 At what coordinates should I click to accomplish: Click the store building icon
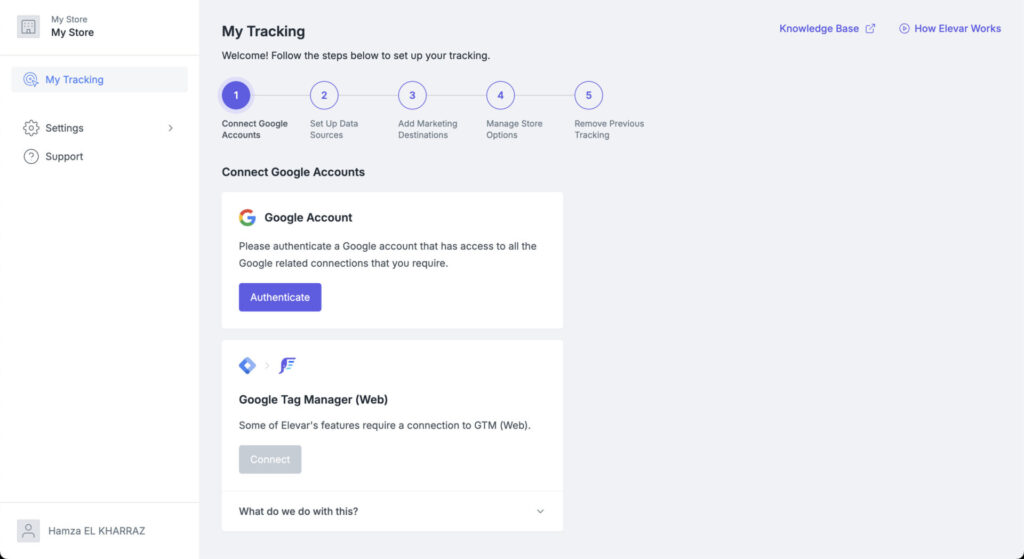tap(28, 27)
